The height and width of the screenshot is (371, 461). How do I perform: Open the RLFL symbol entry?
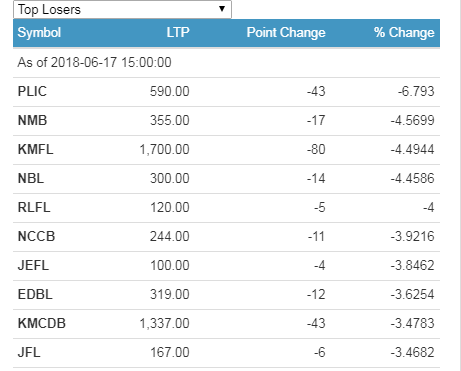tap(34, 207)
